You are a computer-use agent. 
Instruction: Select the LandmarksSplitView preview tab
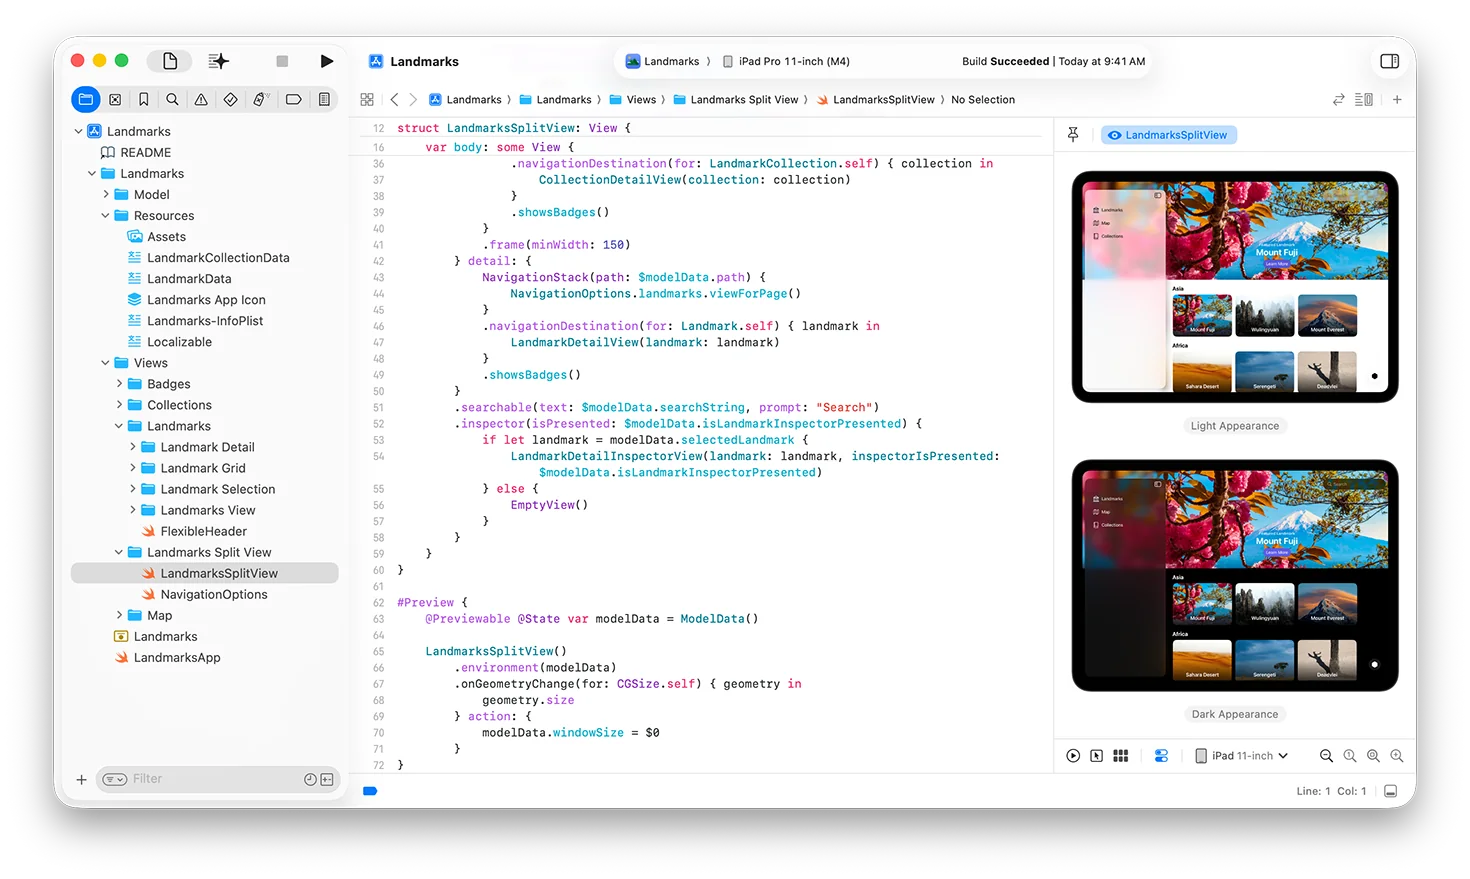click(x=1168, y=135)
